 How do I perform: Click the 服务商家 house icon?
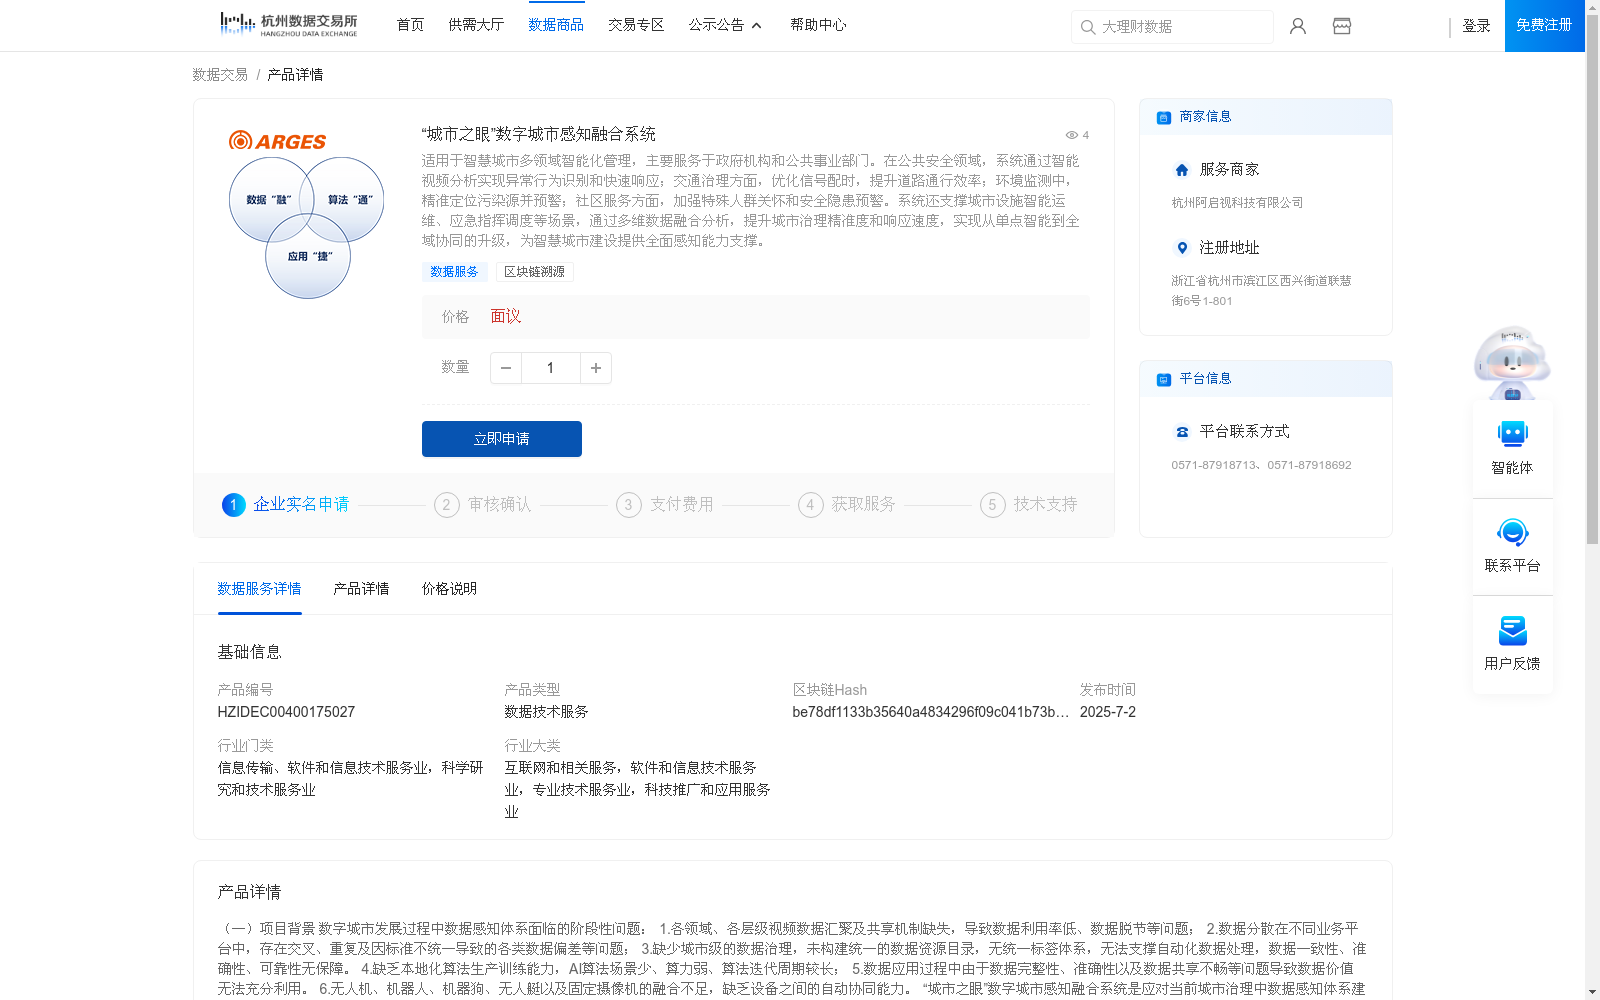tap(1182, 170)
